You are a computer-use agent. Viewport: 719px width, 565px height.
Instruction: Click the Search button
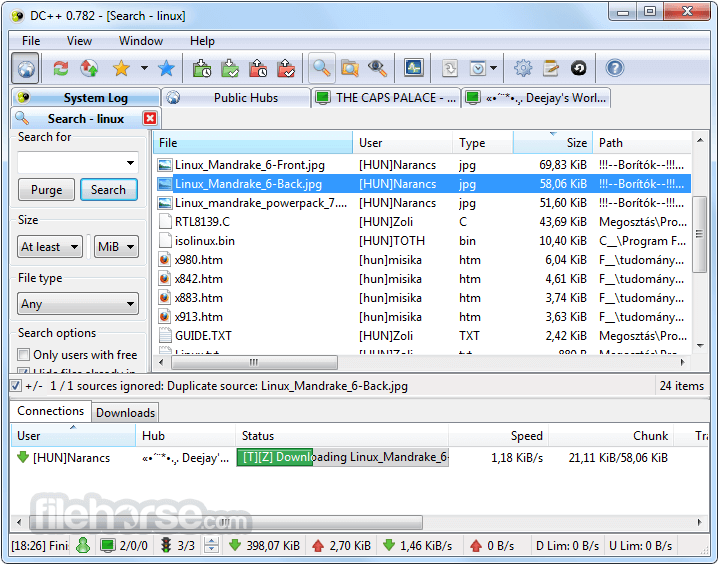click(108, 189)
